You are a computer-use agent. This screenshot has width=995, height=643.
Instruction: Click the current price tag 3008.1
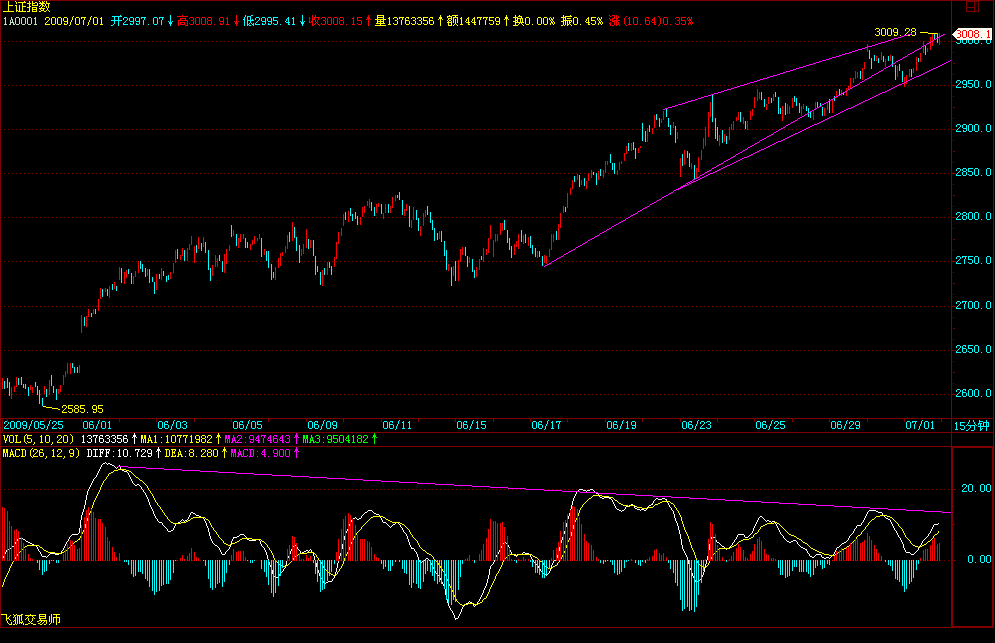(x=973, y=34)
